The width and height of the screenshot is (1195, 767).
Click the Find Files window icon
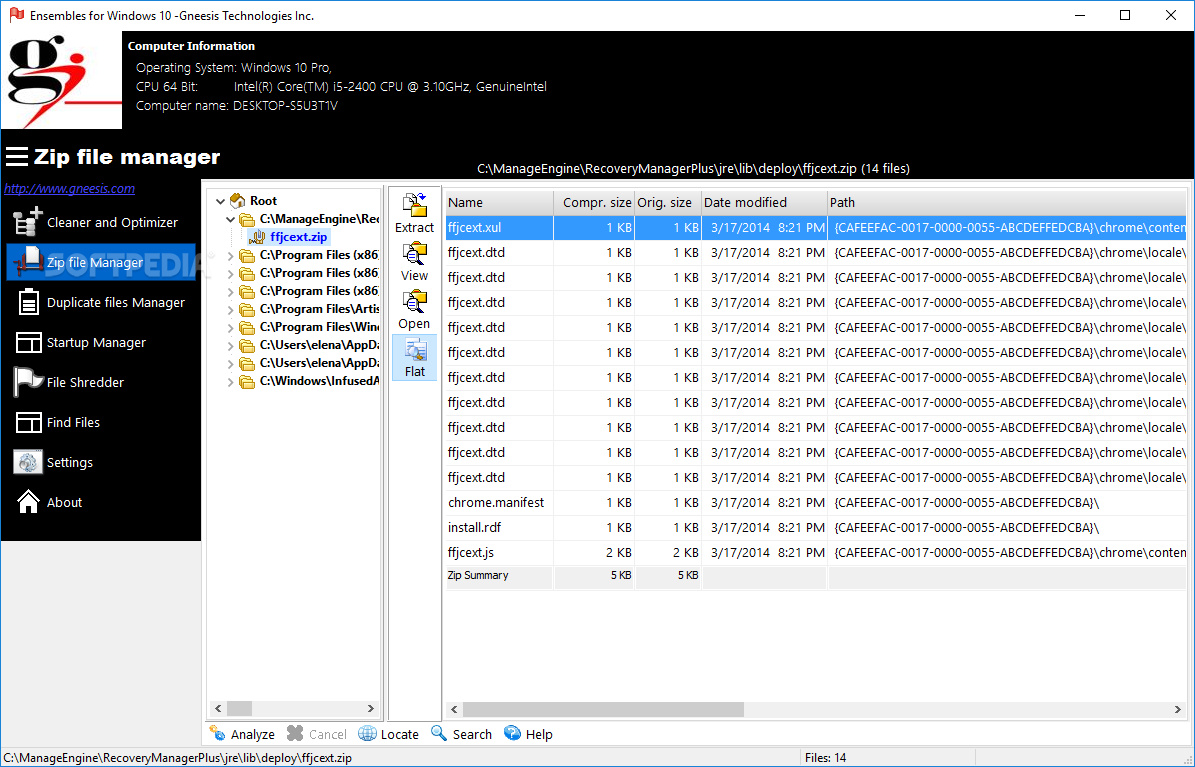(28, 422)
